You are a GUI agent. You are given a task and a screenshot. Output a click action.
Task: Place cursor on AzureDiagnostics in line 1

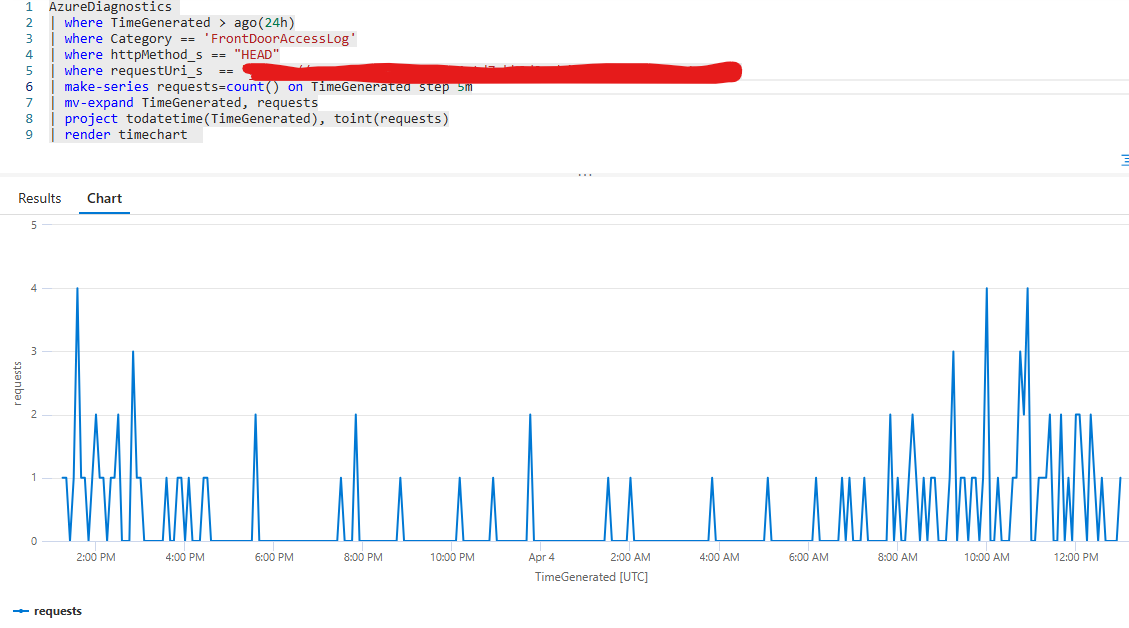tap(109, 7)
